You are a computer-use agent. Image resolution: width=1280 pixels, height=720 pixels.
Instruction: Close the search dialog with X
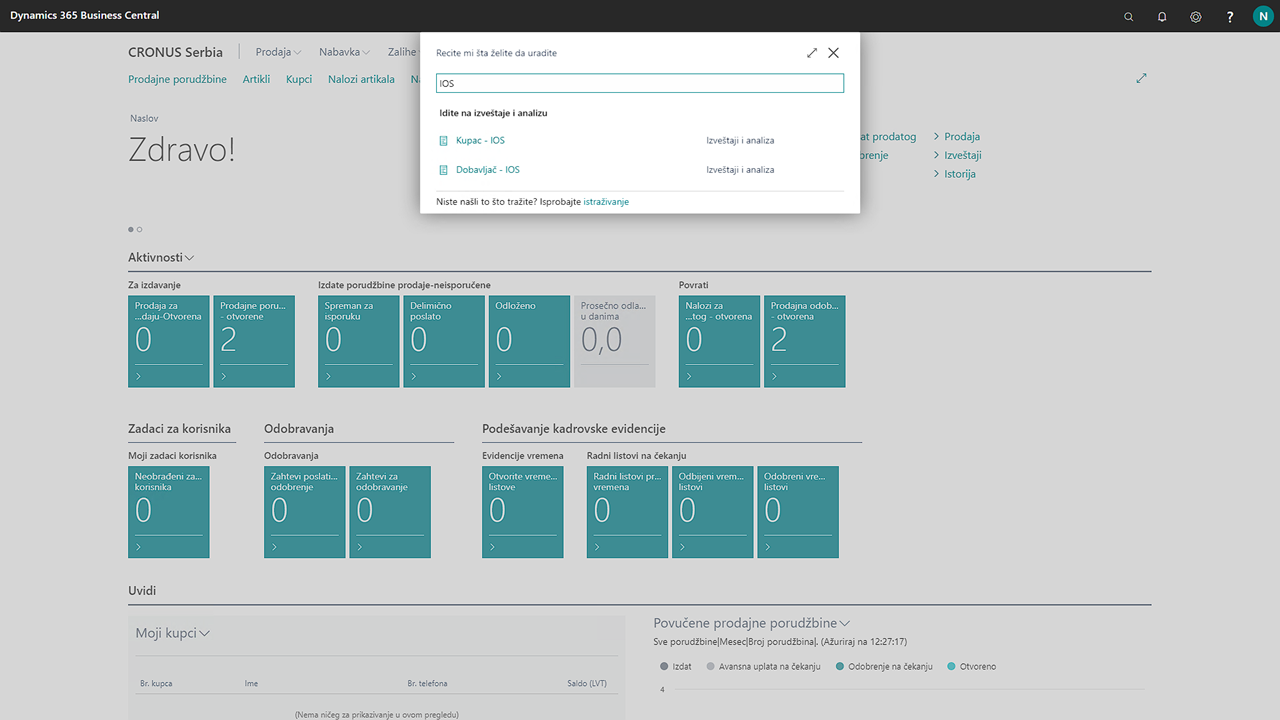tap(833, 53)
